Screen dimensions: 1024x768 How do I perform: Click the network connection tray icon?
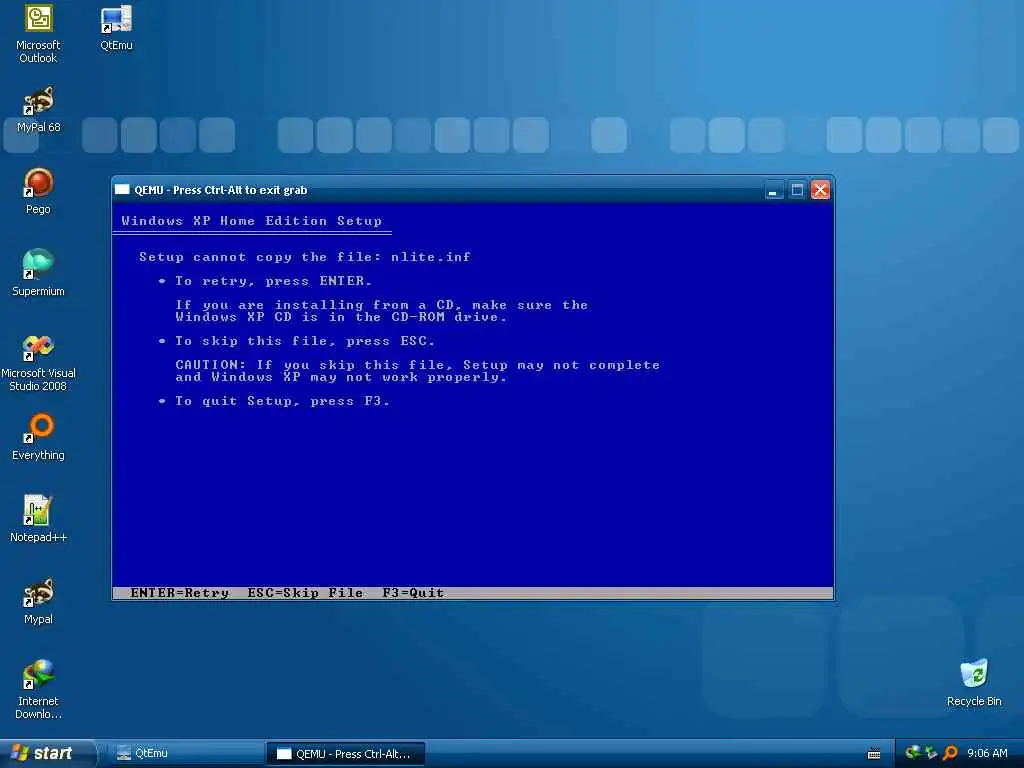click(x=931, y=753)
